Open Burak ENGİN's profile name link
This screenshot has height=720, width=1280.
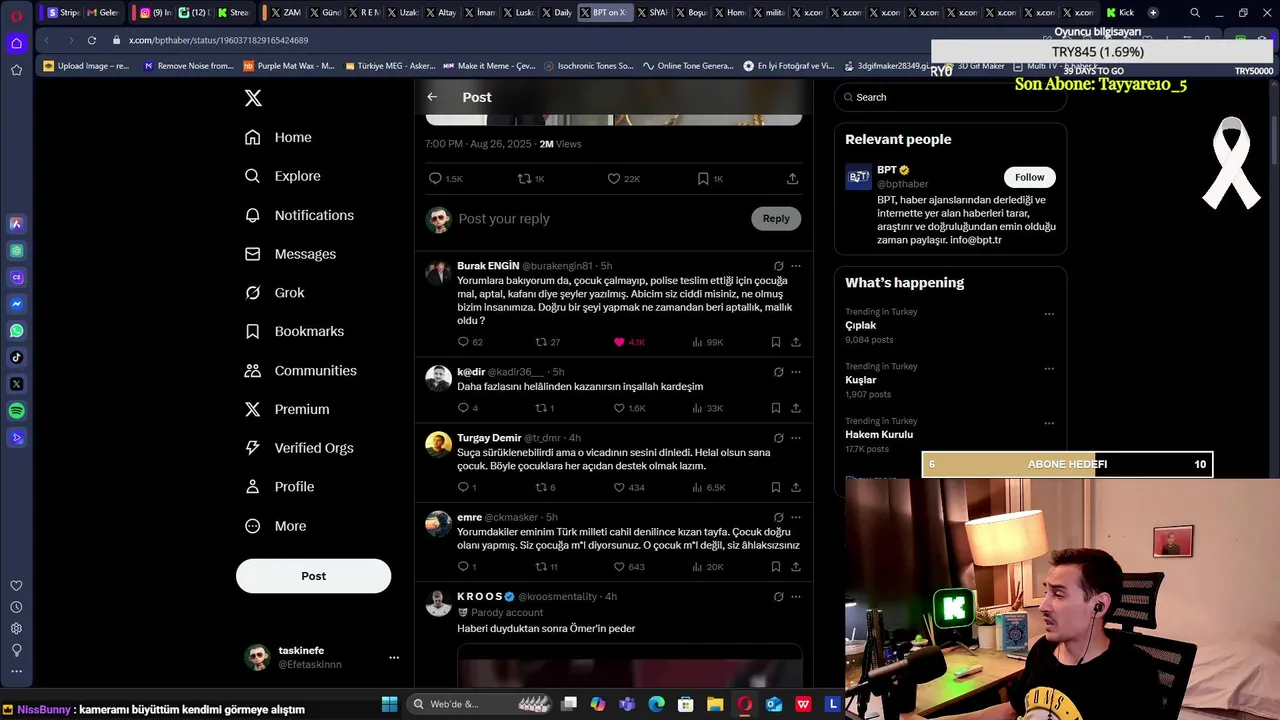[488, 266]
